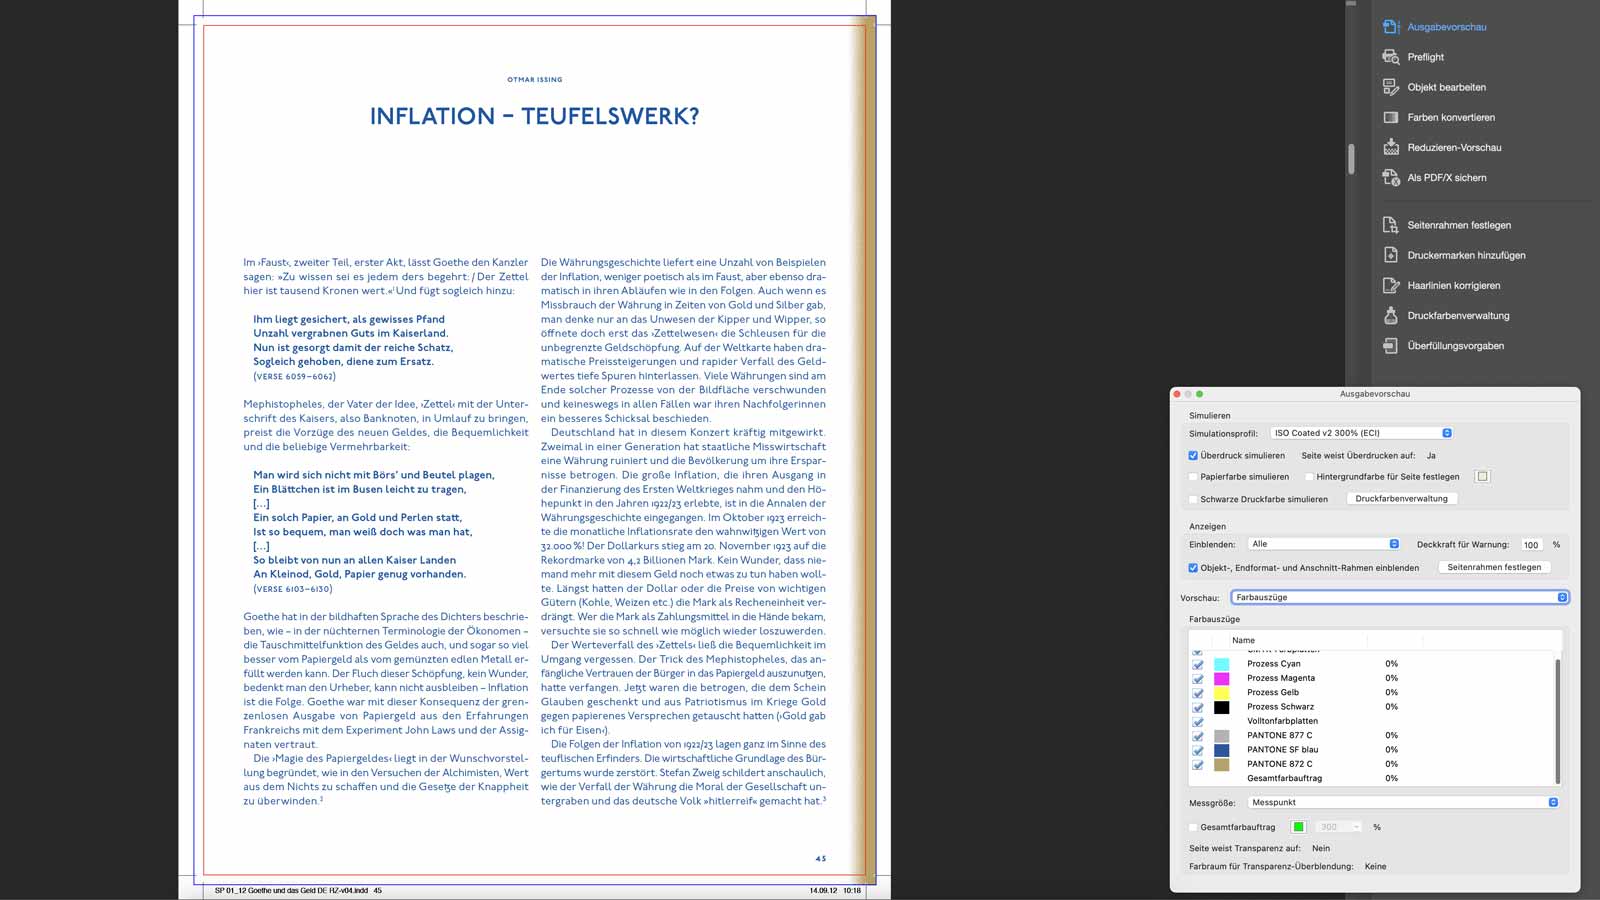Toggle Objekt-, Endformat- und Anschnitt-Rahmen einblenden
The image size is (1600, 900).
[x=1193, y=568]
